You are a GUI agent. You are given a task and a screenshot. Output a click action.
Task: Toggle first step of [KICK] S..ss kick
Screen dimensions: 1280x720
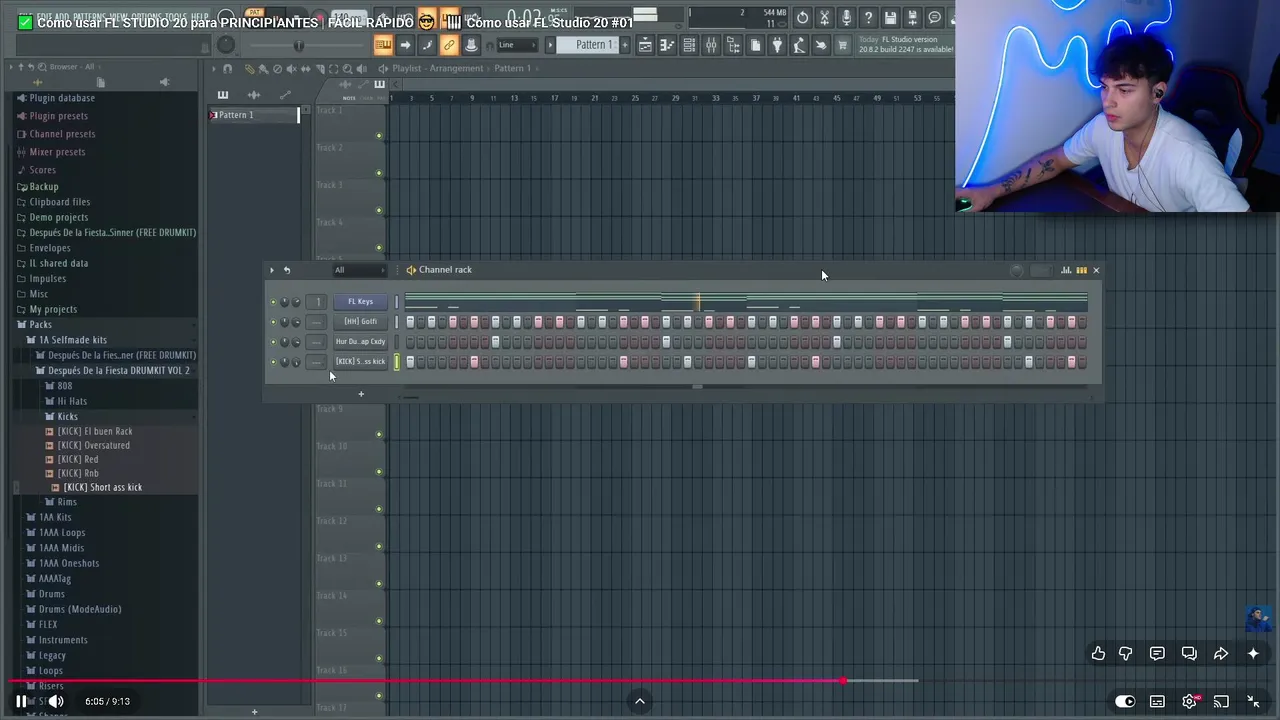(410, 362)
